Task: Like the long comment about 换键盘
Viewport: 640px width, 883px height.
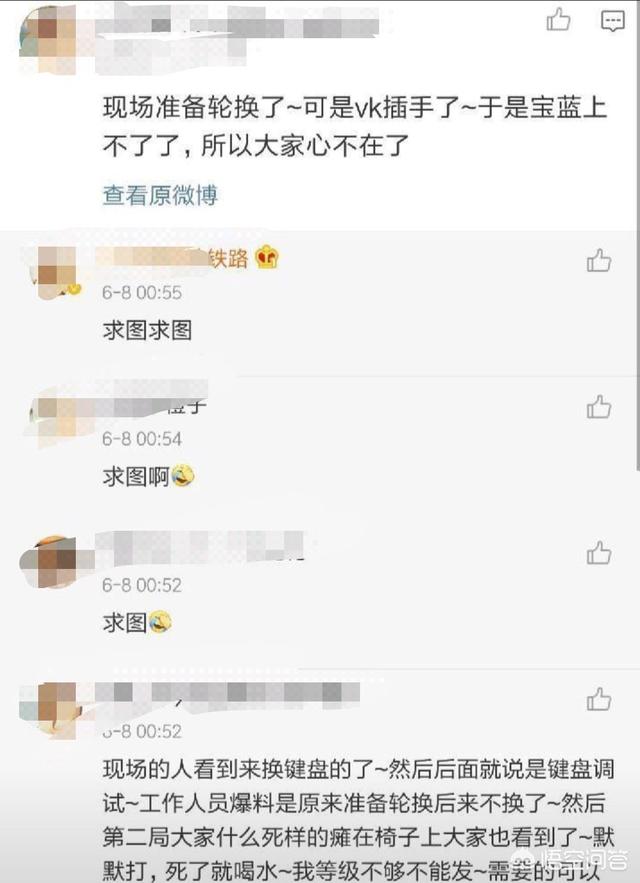Action: tap(598, 699)
